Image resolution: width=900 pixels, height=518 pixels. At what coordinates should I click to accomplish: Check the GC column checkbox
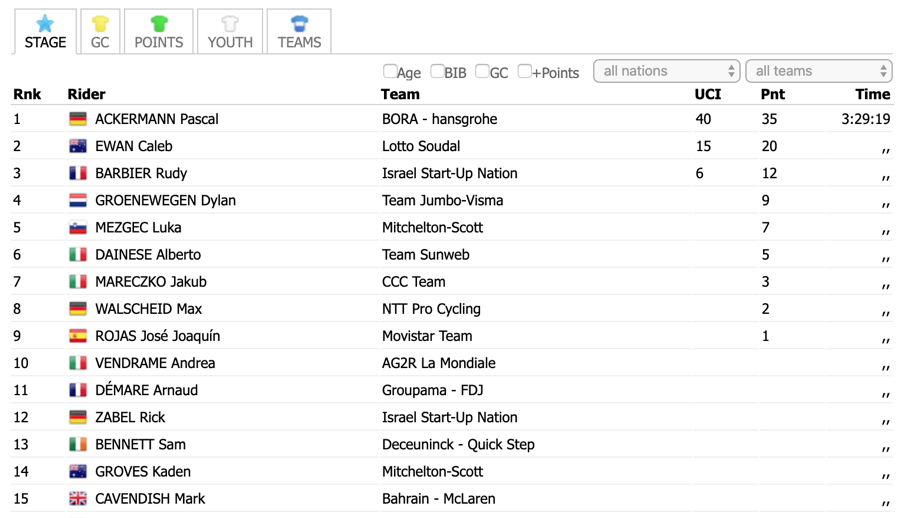[x=483, y=71]
